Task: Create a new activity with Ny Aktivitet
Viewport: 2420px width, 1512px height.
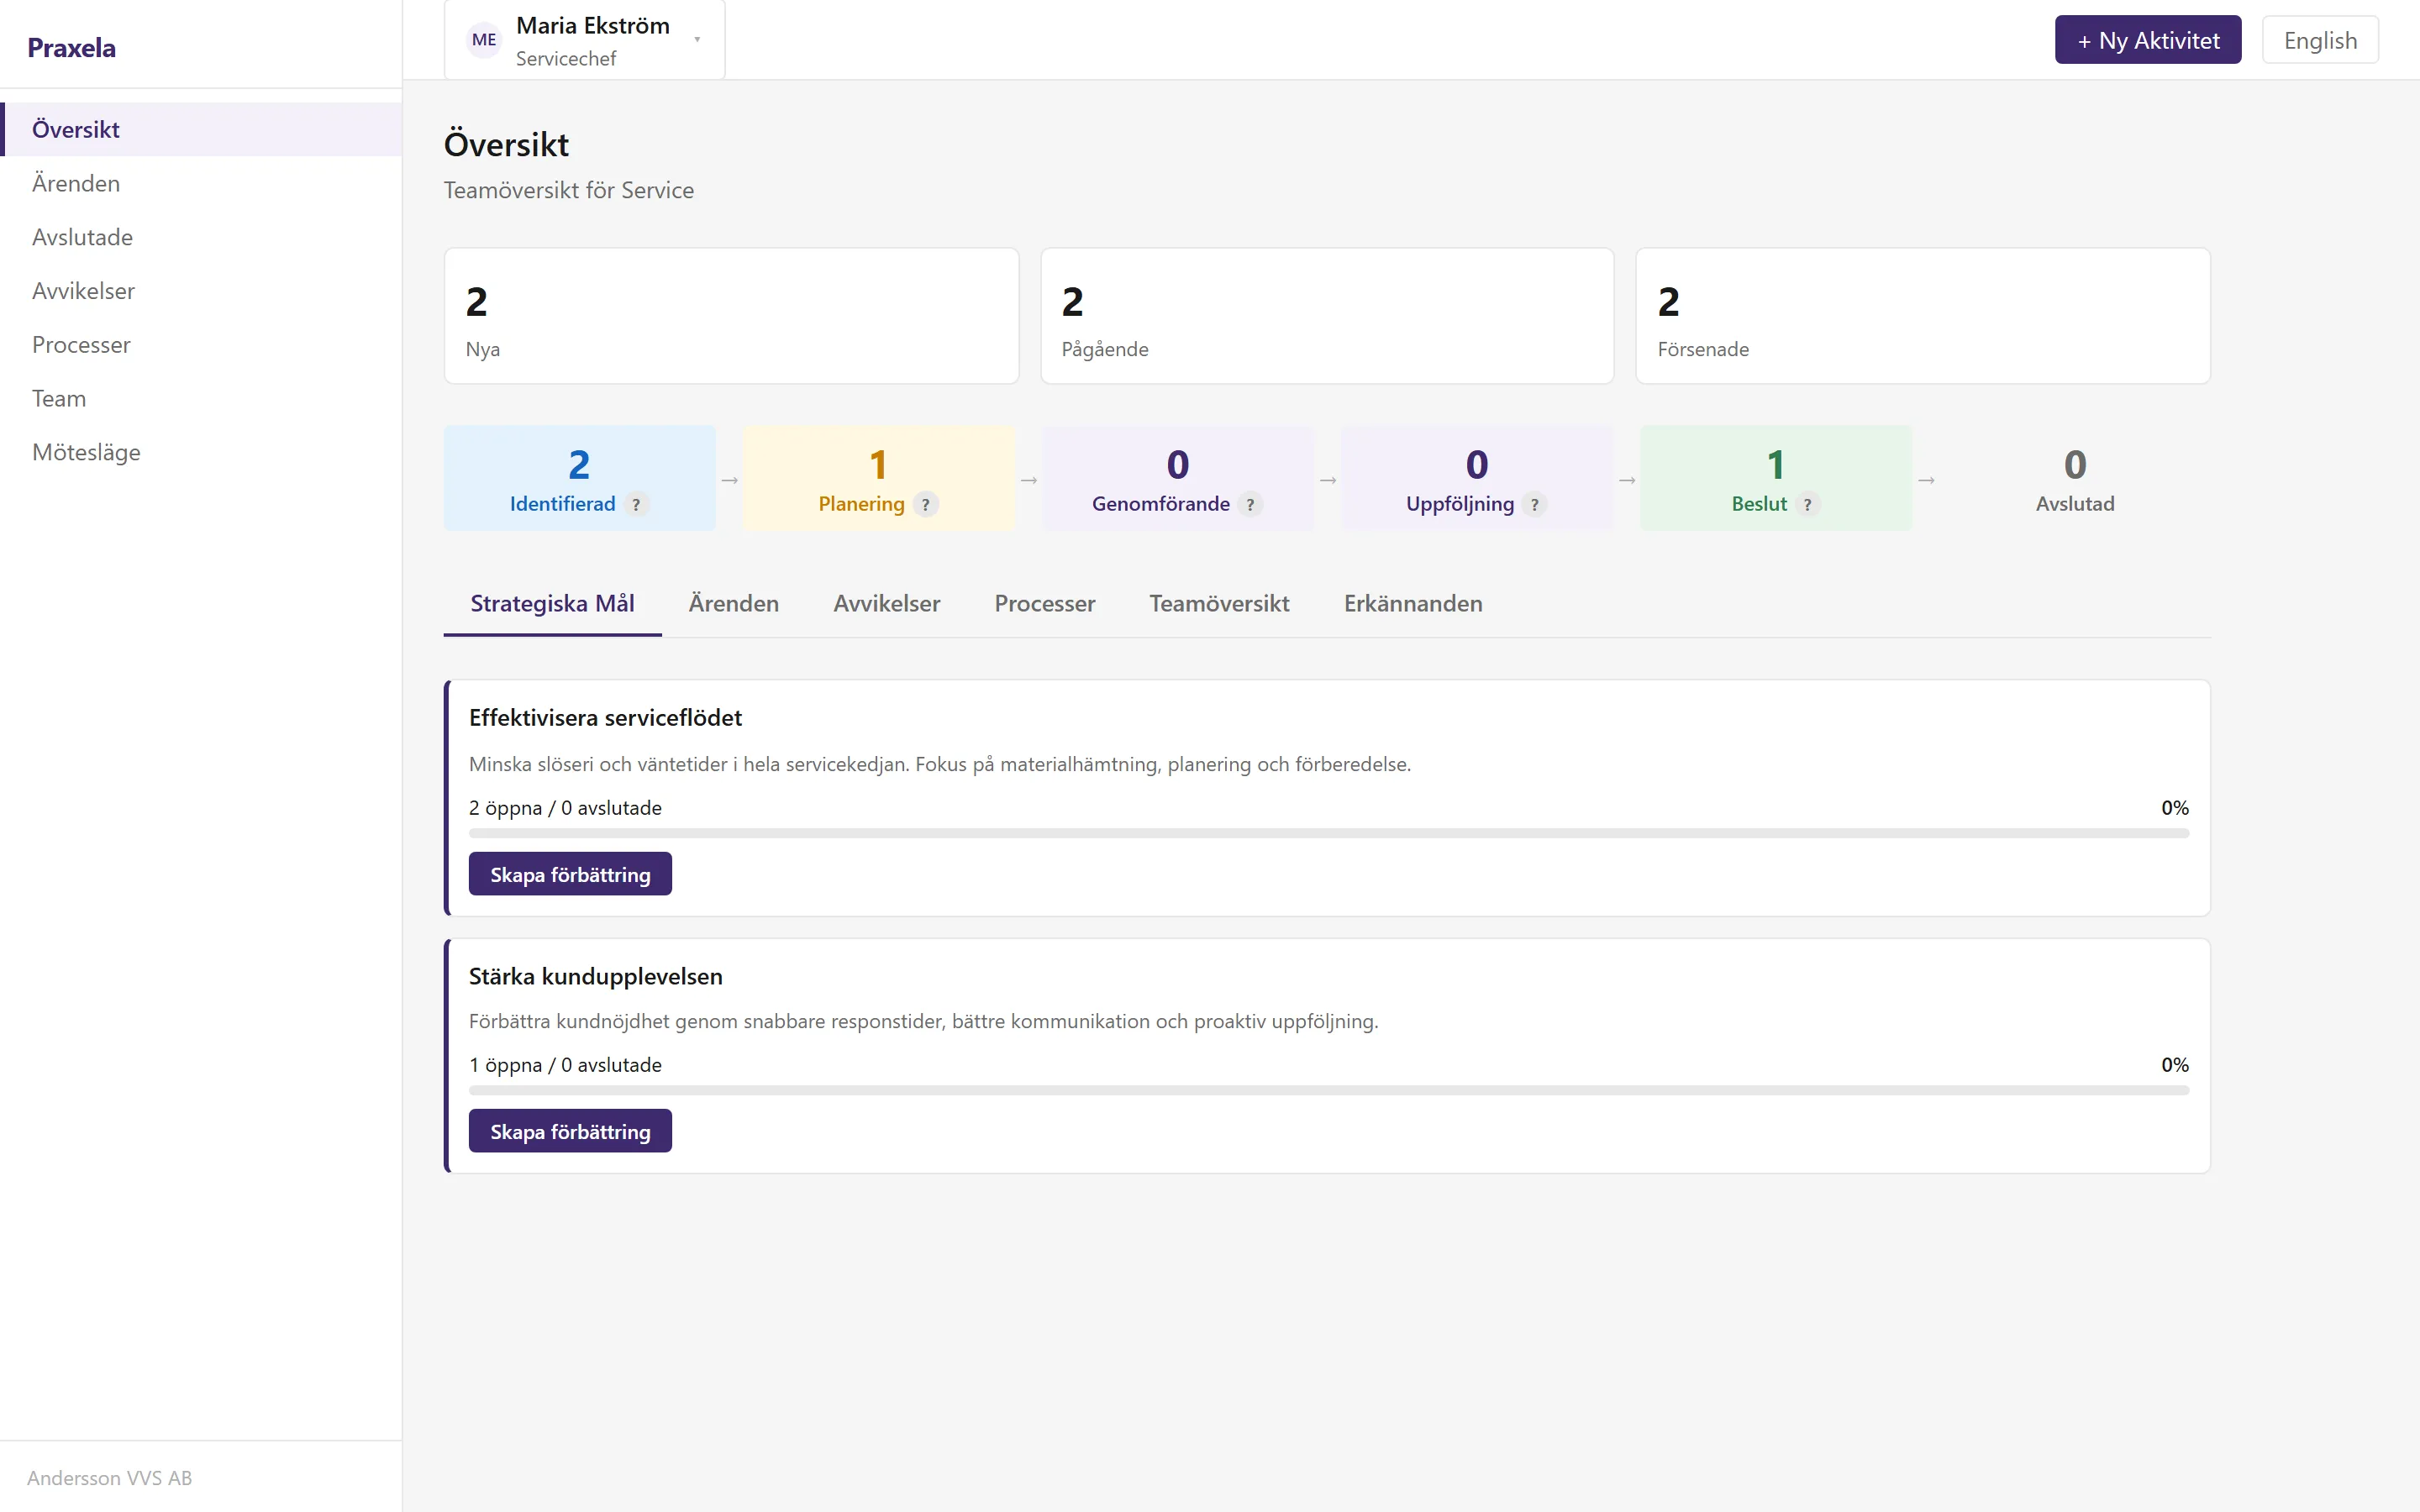Action: click(2148, 40)
